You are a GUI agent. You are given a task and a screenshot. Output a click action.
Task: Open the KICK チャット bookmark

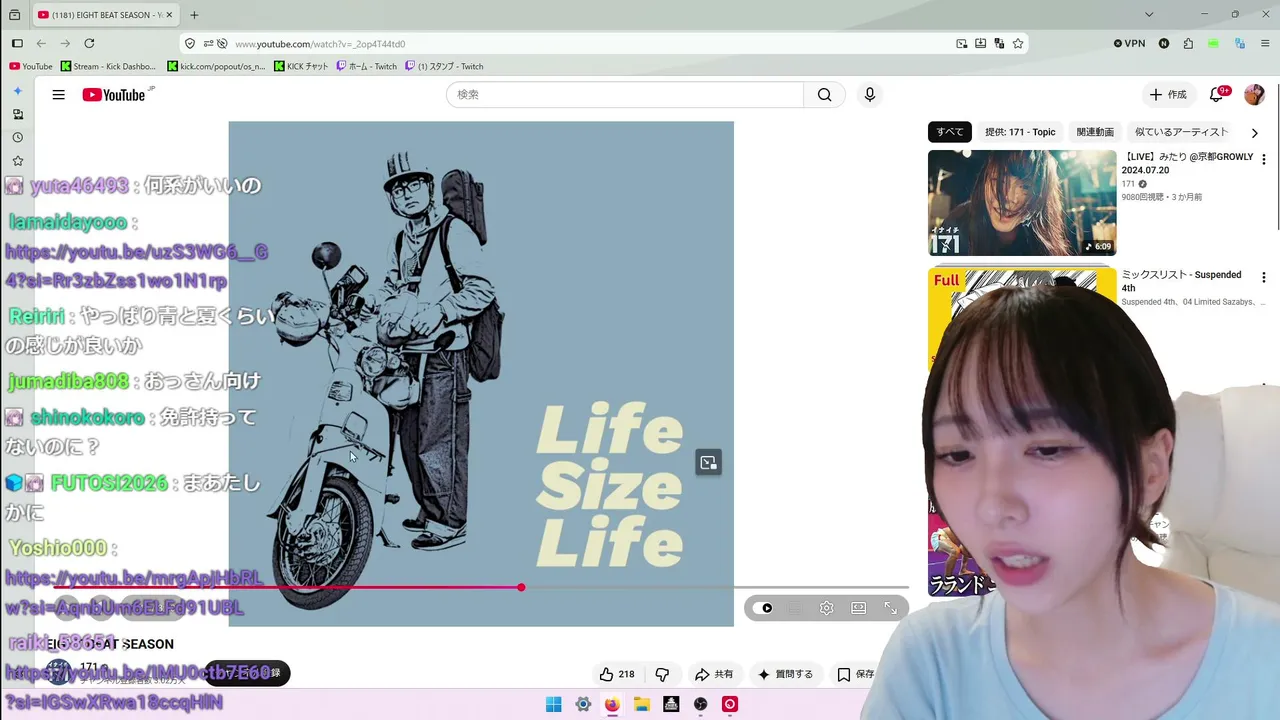click(x=301, y=67)
